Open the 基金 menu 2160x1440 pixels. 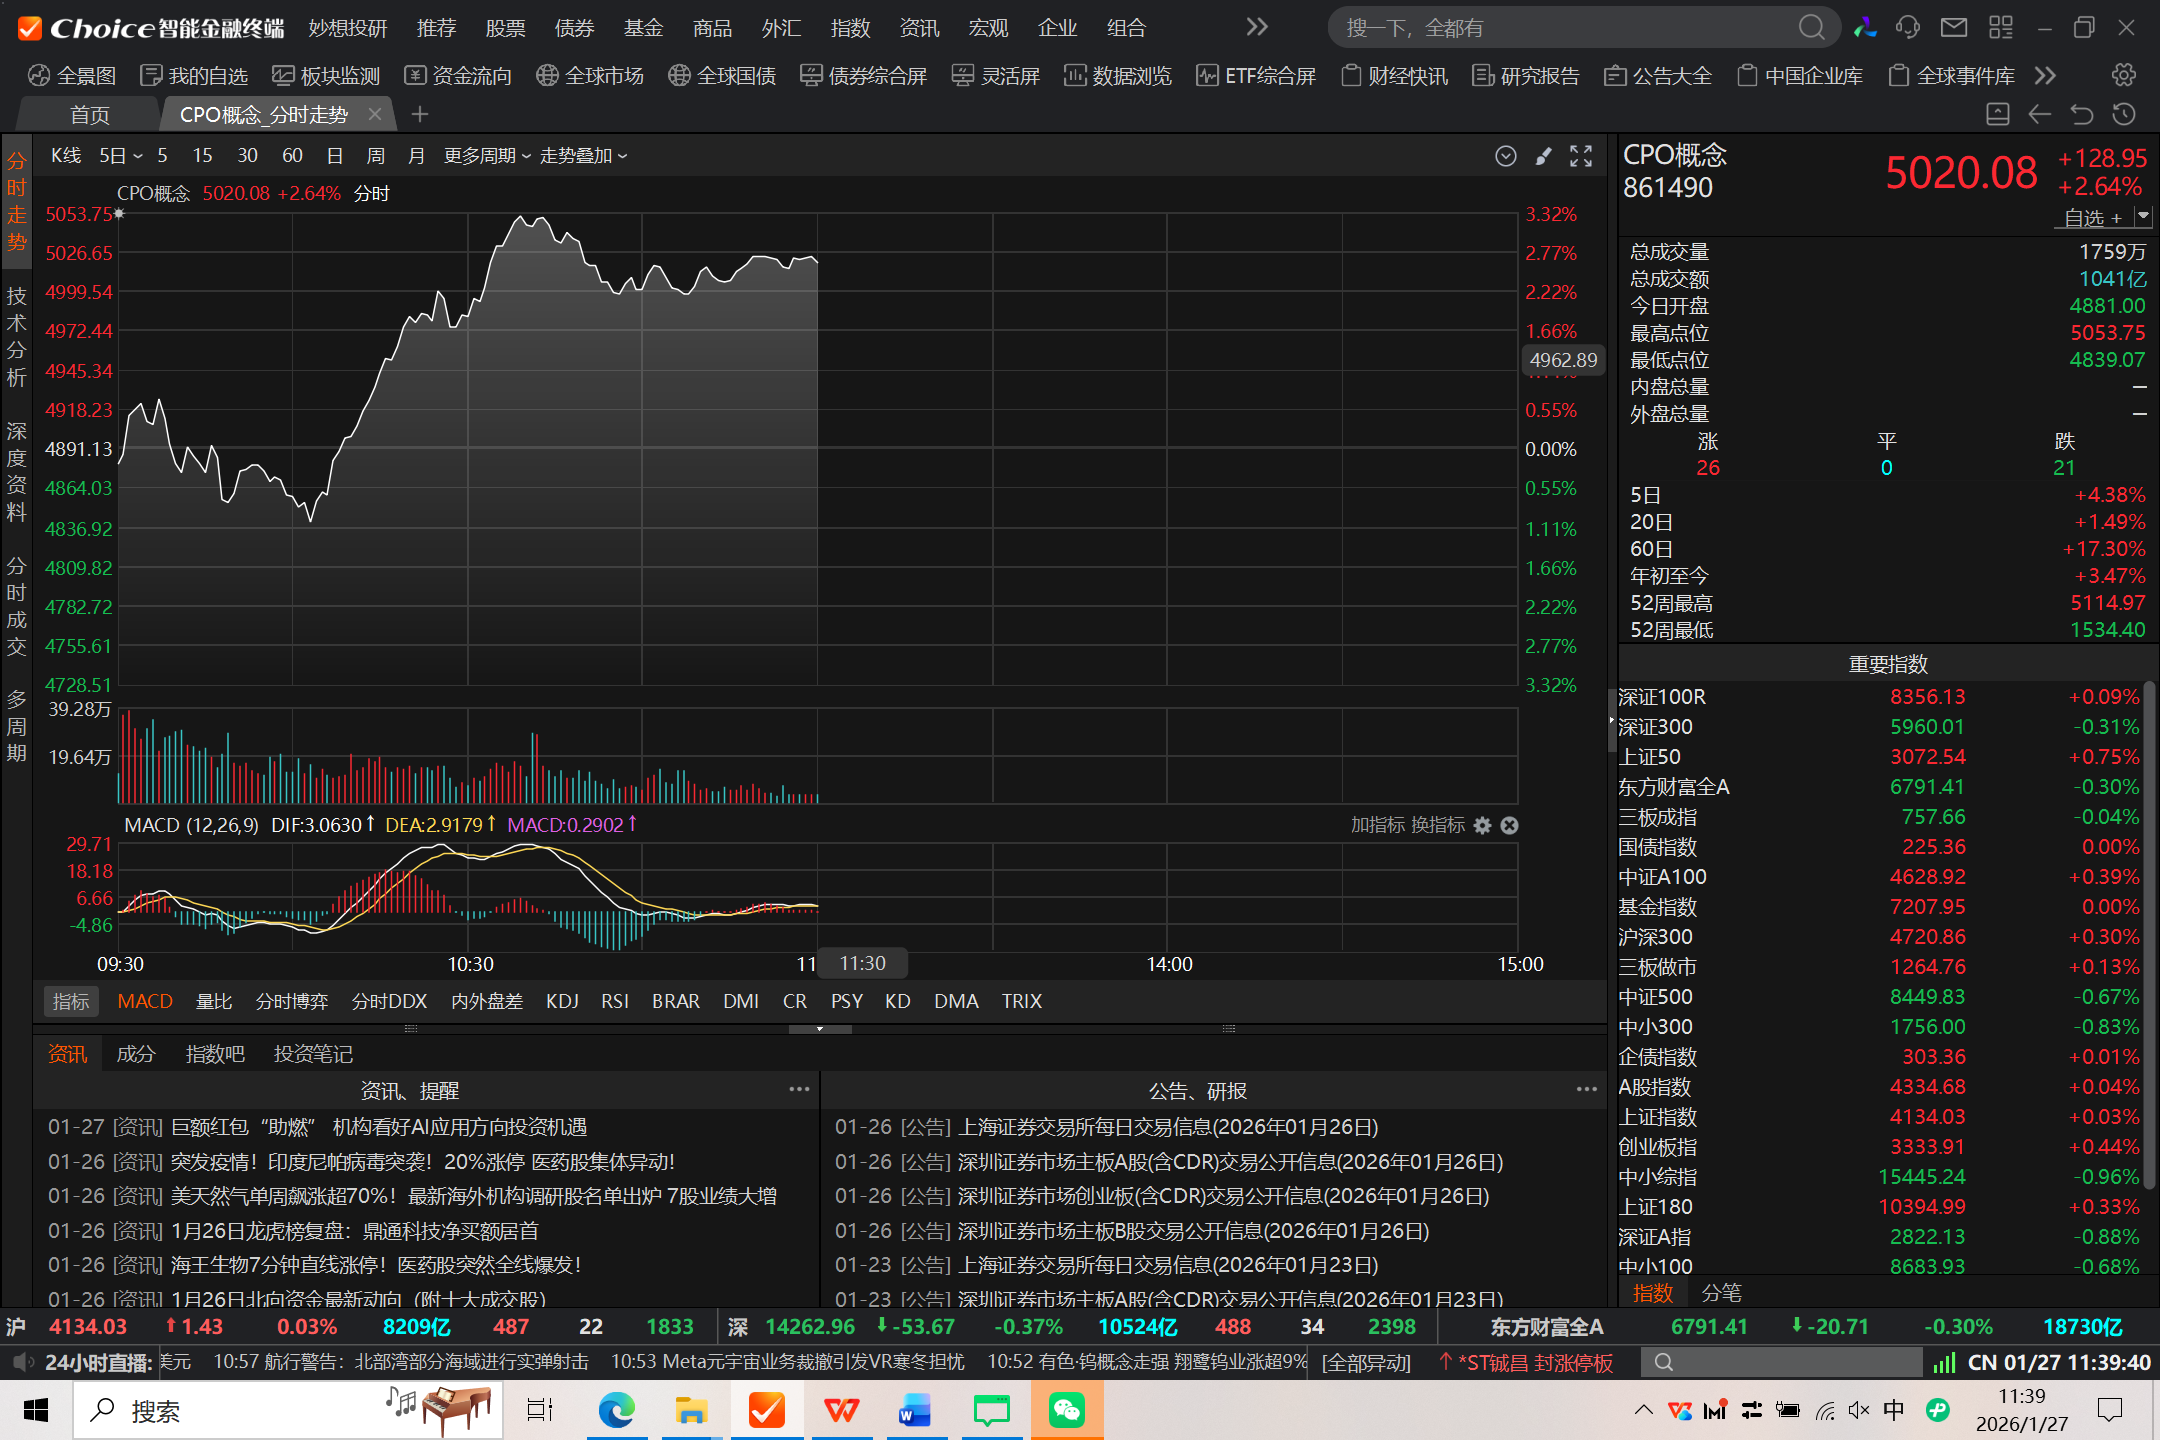tap(643, 28)
